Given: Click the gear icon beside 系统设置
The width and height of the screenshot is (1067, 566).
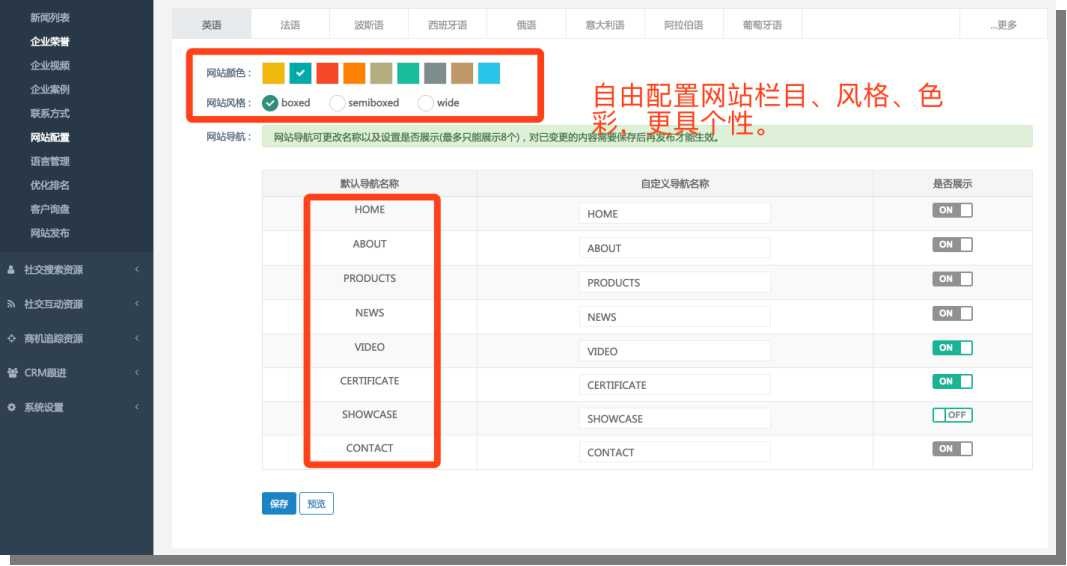Looking at the screenshot, I should [x=11, y=407].
